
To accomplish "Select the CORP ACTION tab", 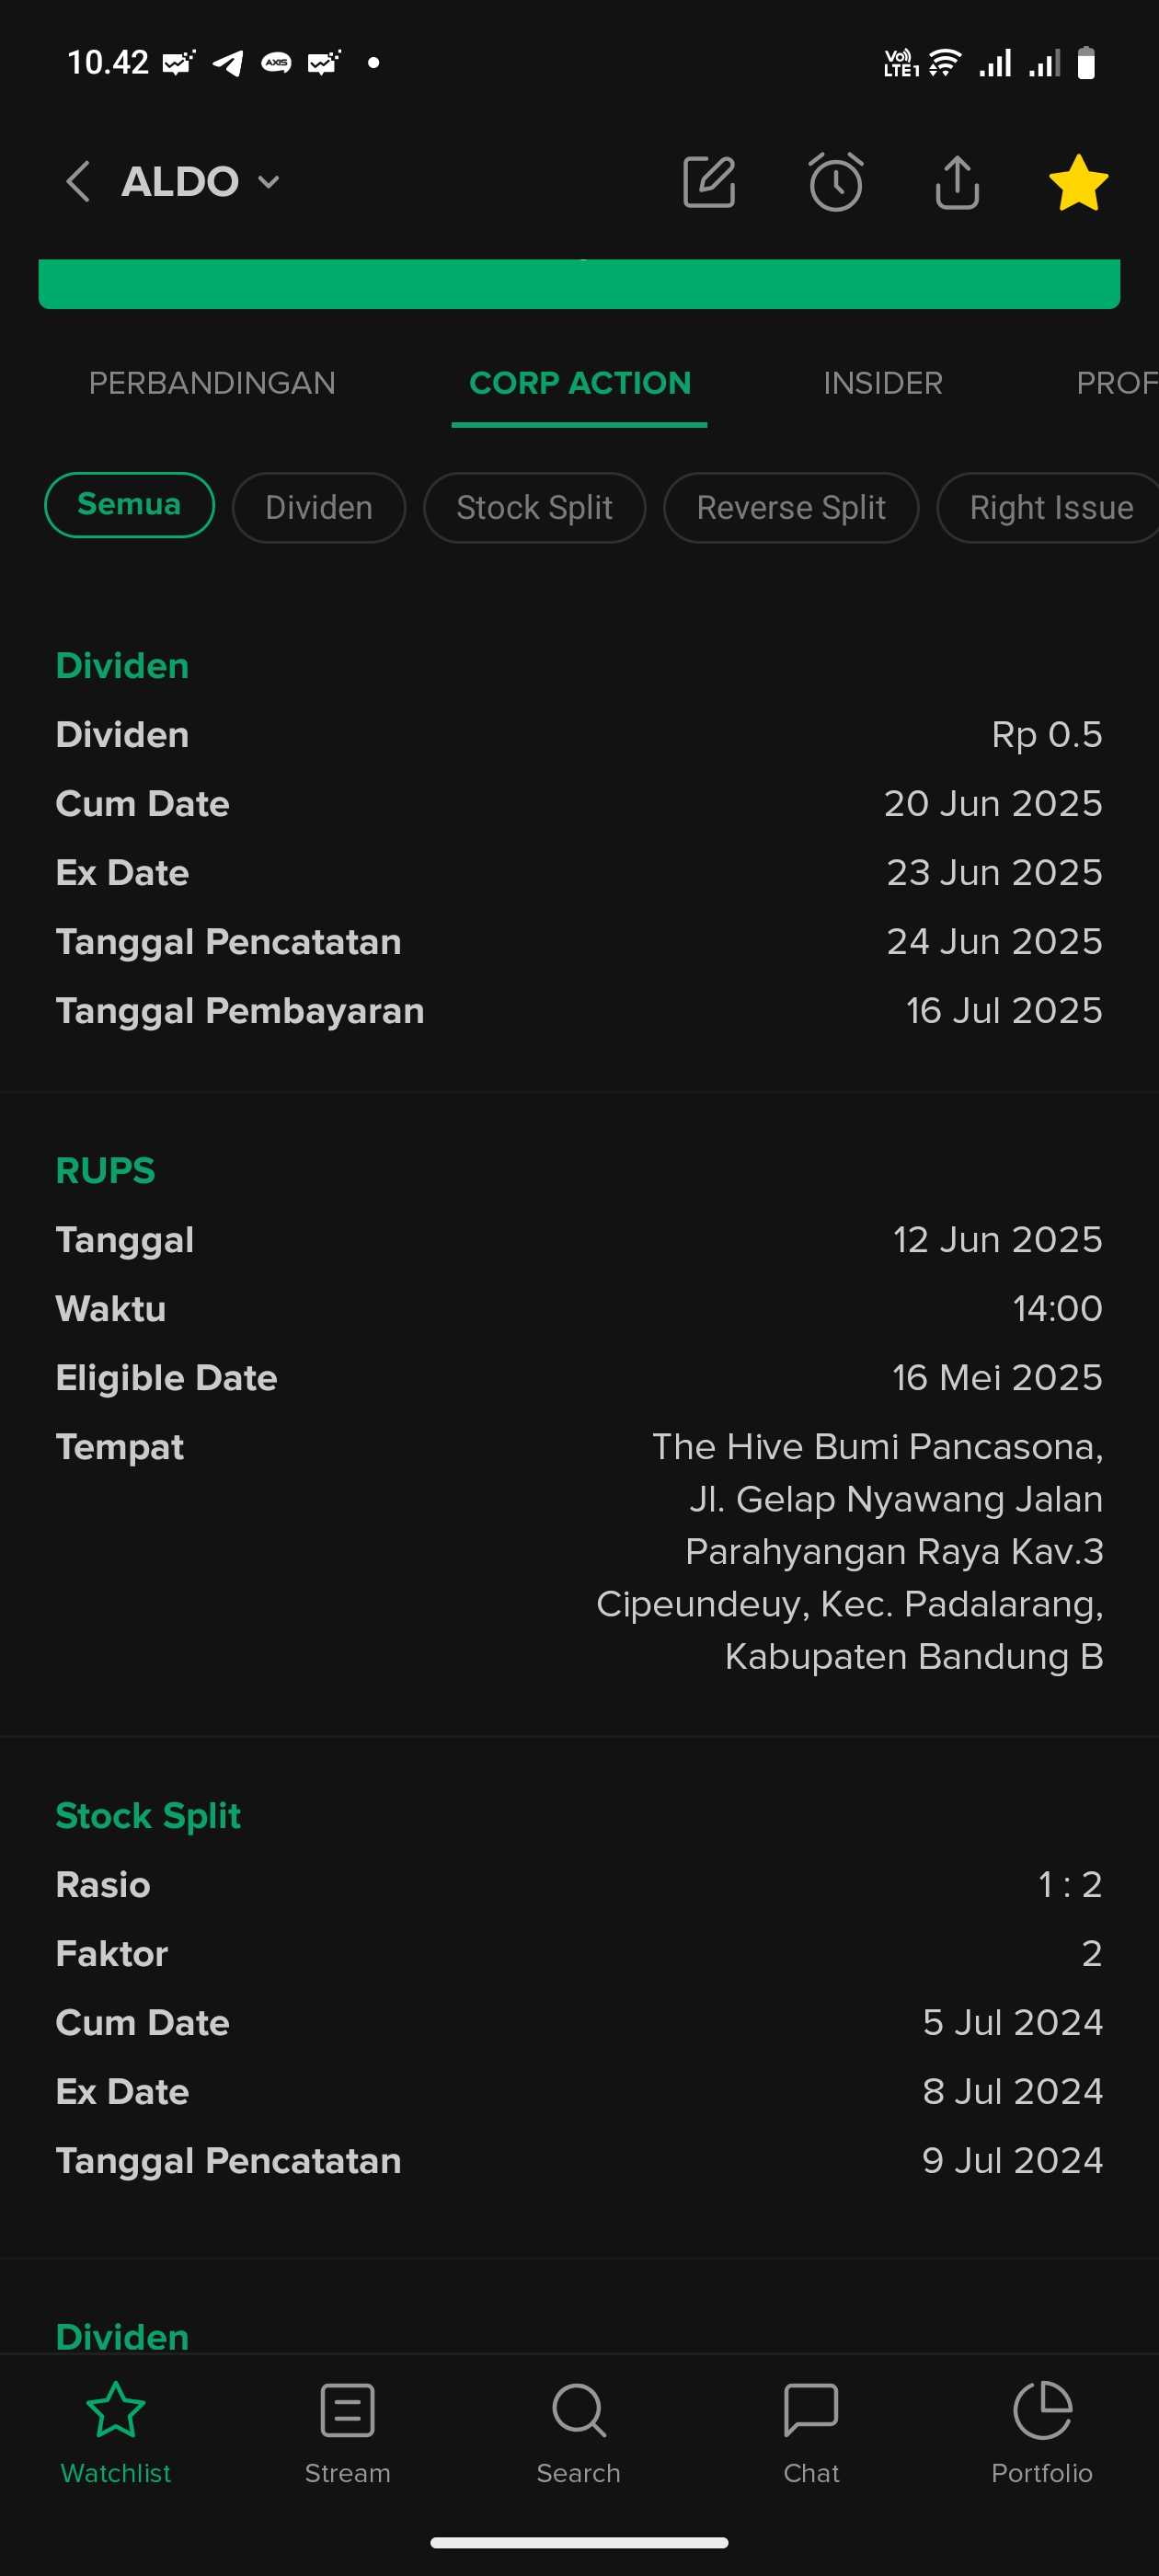I will pos(580,383).
